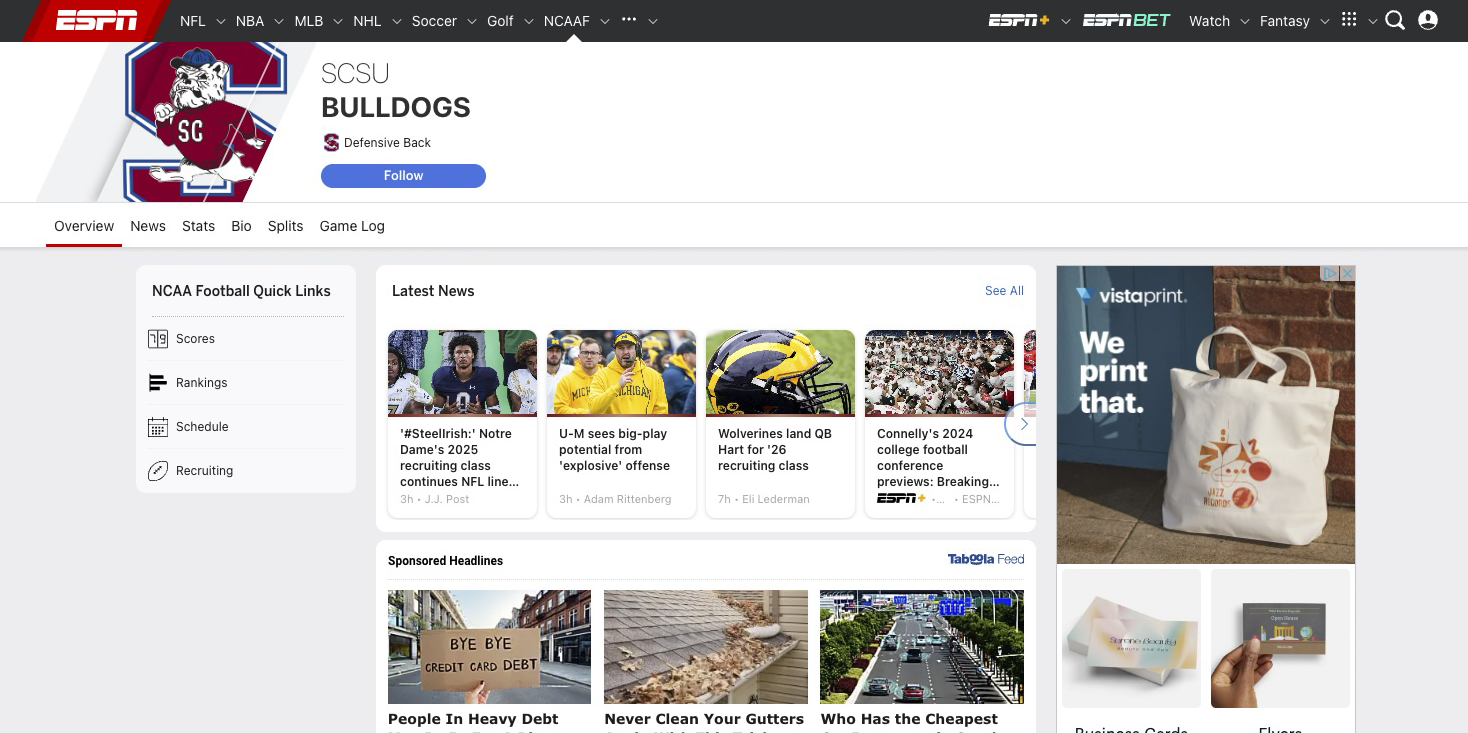Switch to the Stats tab

198,226
